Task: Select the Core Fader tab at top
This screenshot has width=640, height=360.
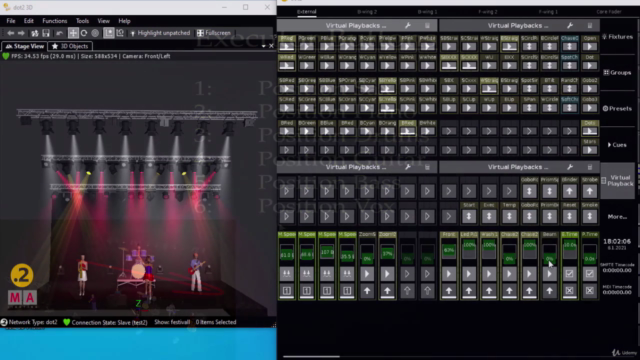Action: [x=609, y=12]
